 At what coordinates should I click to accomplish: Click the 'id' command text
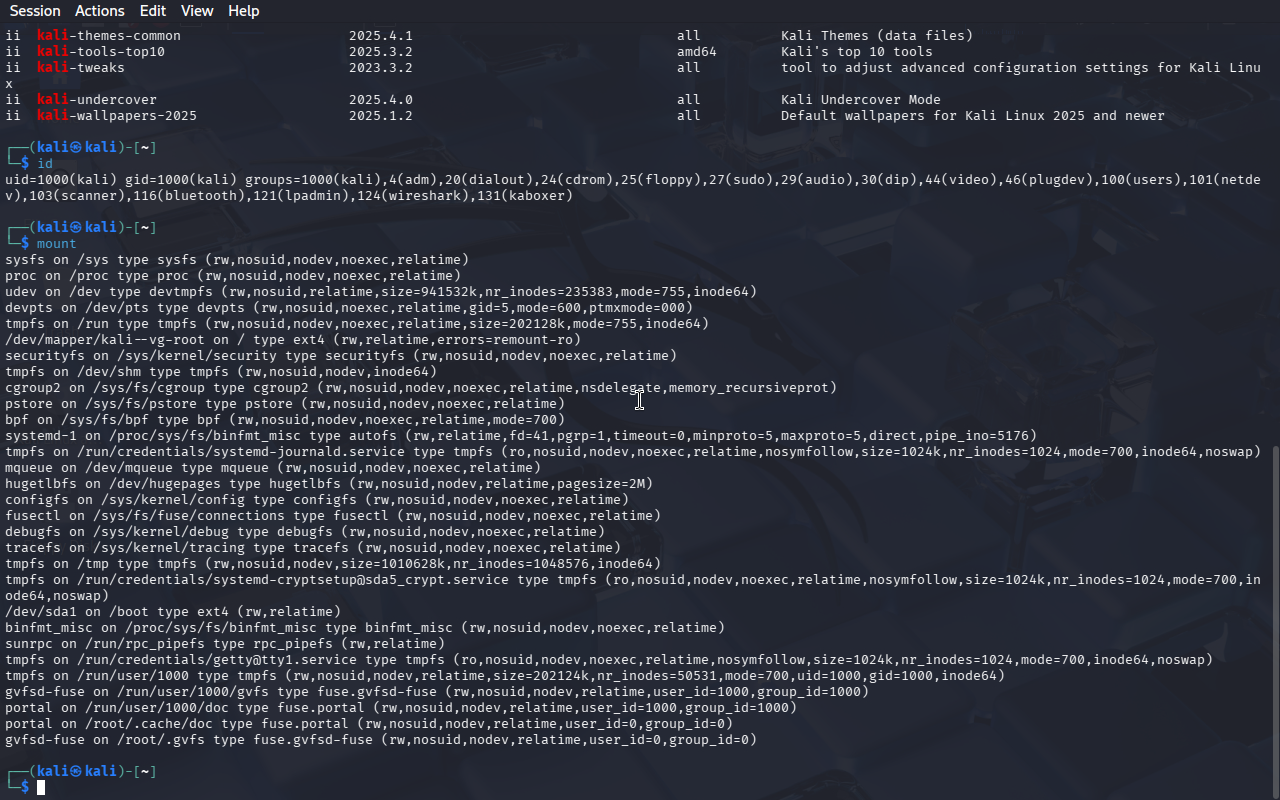click(45, 164)
